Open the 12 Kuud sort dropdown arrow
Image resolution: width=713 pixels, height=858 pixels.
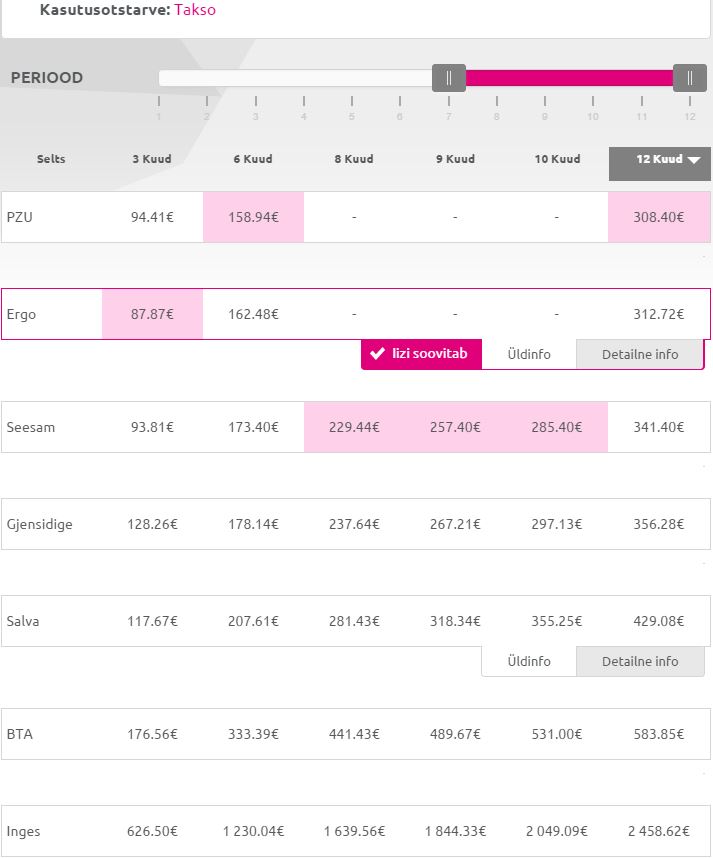694,160
